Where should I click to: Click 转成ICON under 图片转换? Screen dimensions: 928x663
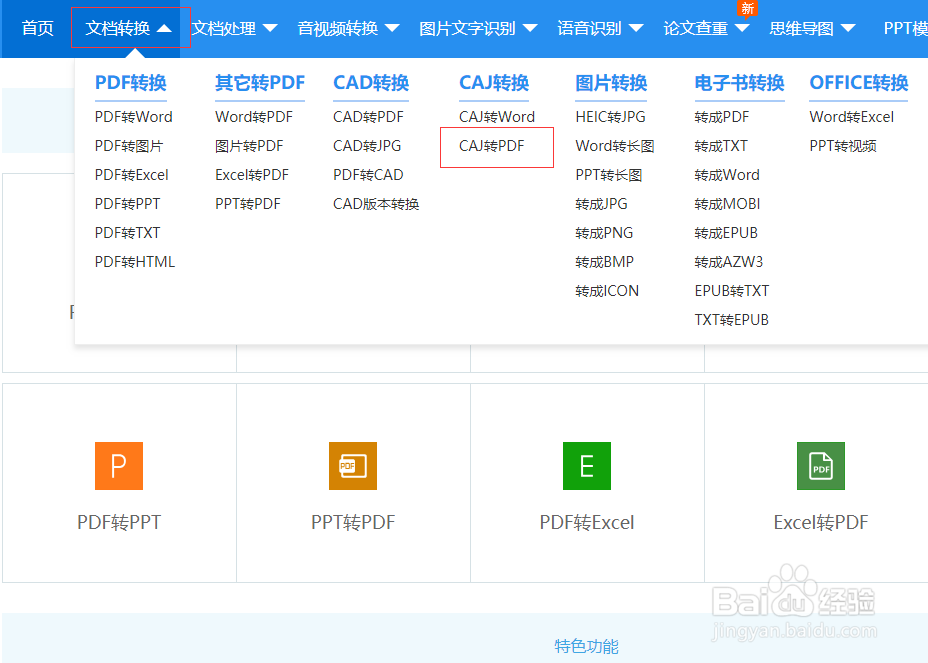[x=606, y=290]
